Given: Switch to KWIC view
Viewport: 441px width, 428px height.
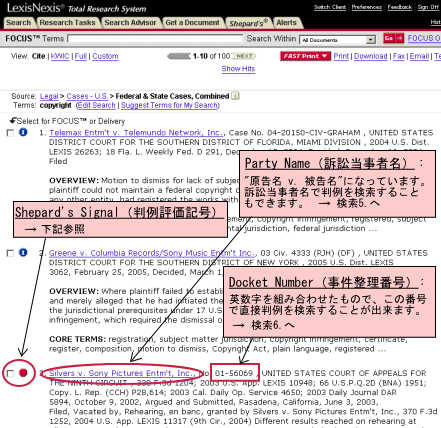Looking at the screenshot, I should point(60,56).
